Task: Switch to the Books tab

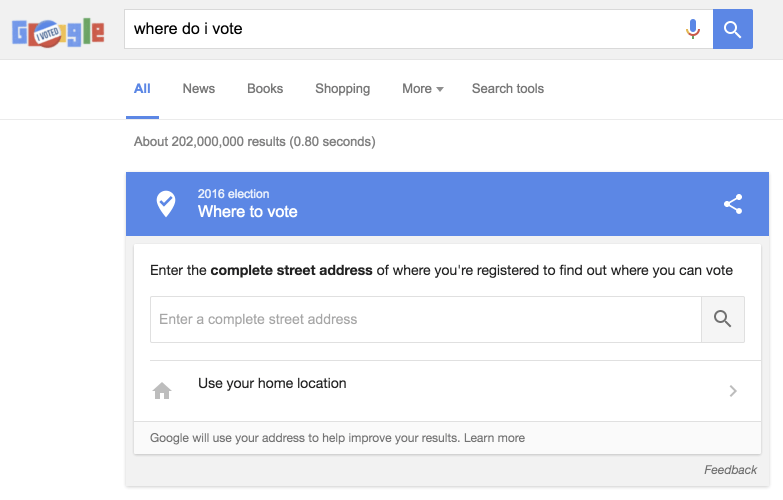Action: coord(265,89)
